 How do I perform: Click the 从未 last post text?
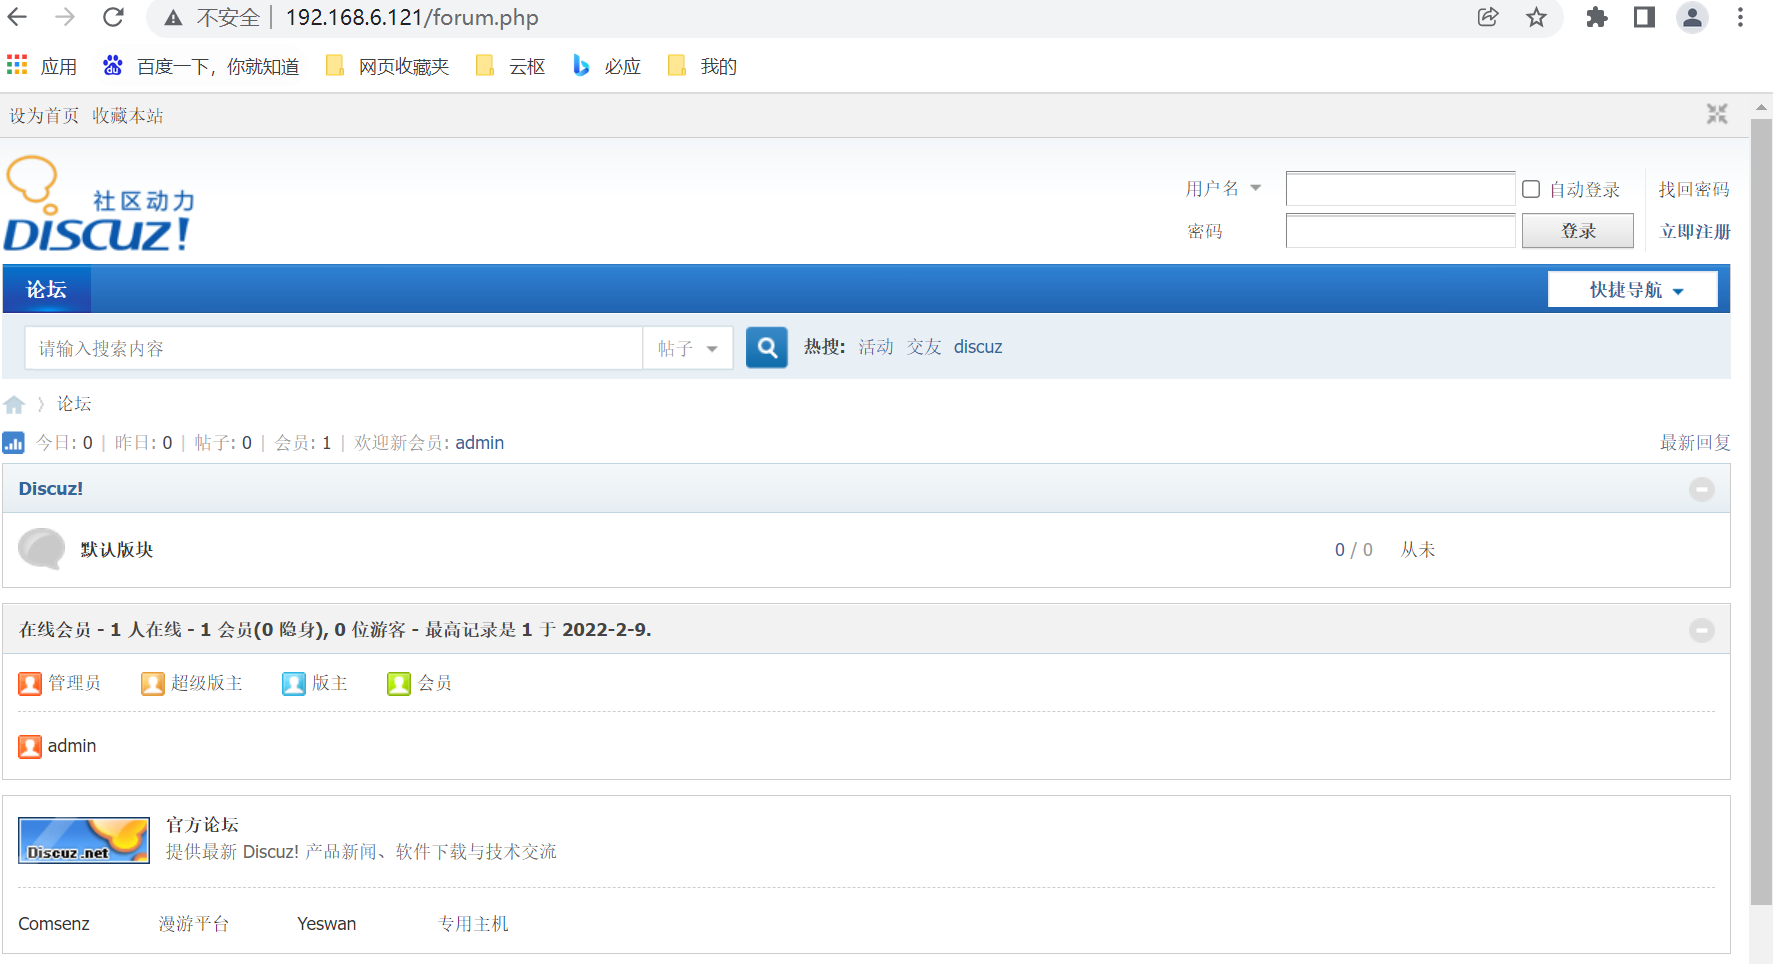click(x=1418, y=549)
